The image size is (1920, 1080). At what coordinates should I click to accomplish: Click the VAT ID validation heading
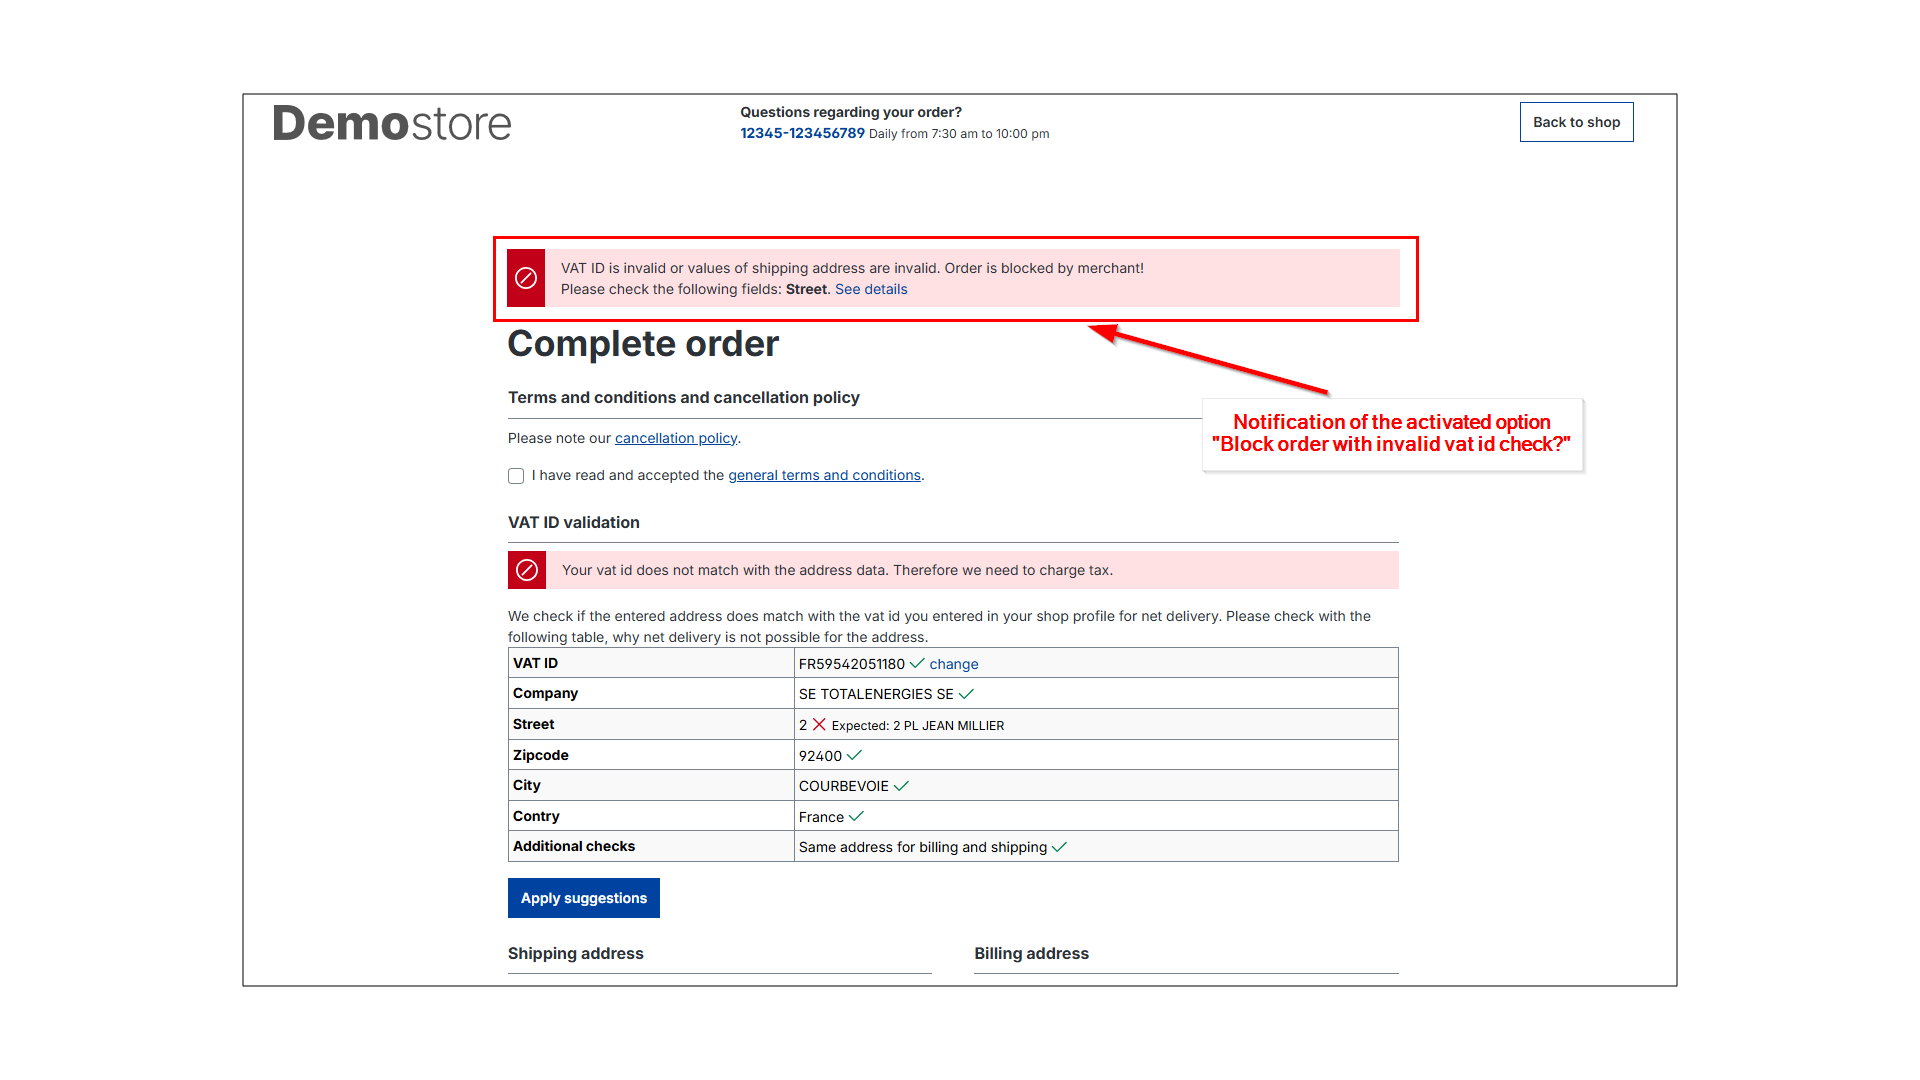click(x=574, y=522)
